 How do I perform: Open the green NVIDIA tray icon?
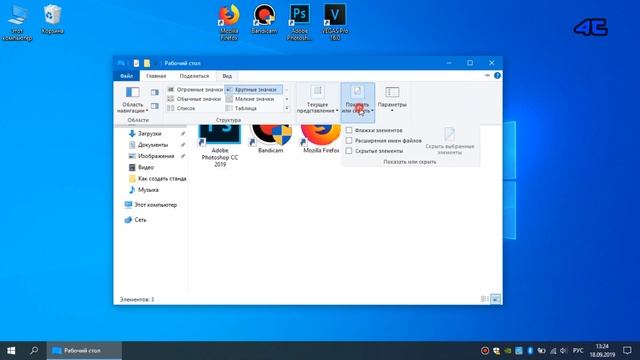pos(508,351)
